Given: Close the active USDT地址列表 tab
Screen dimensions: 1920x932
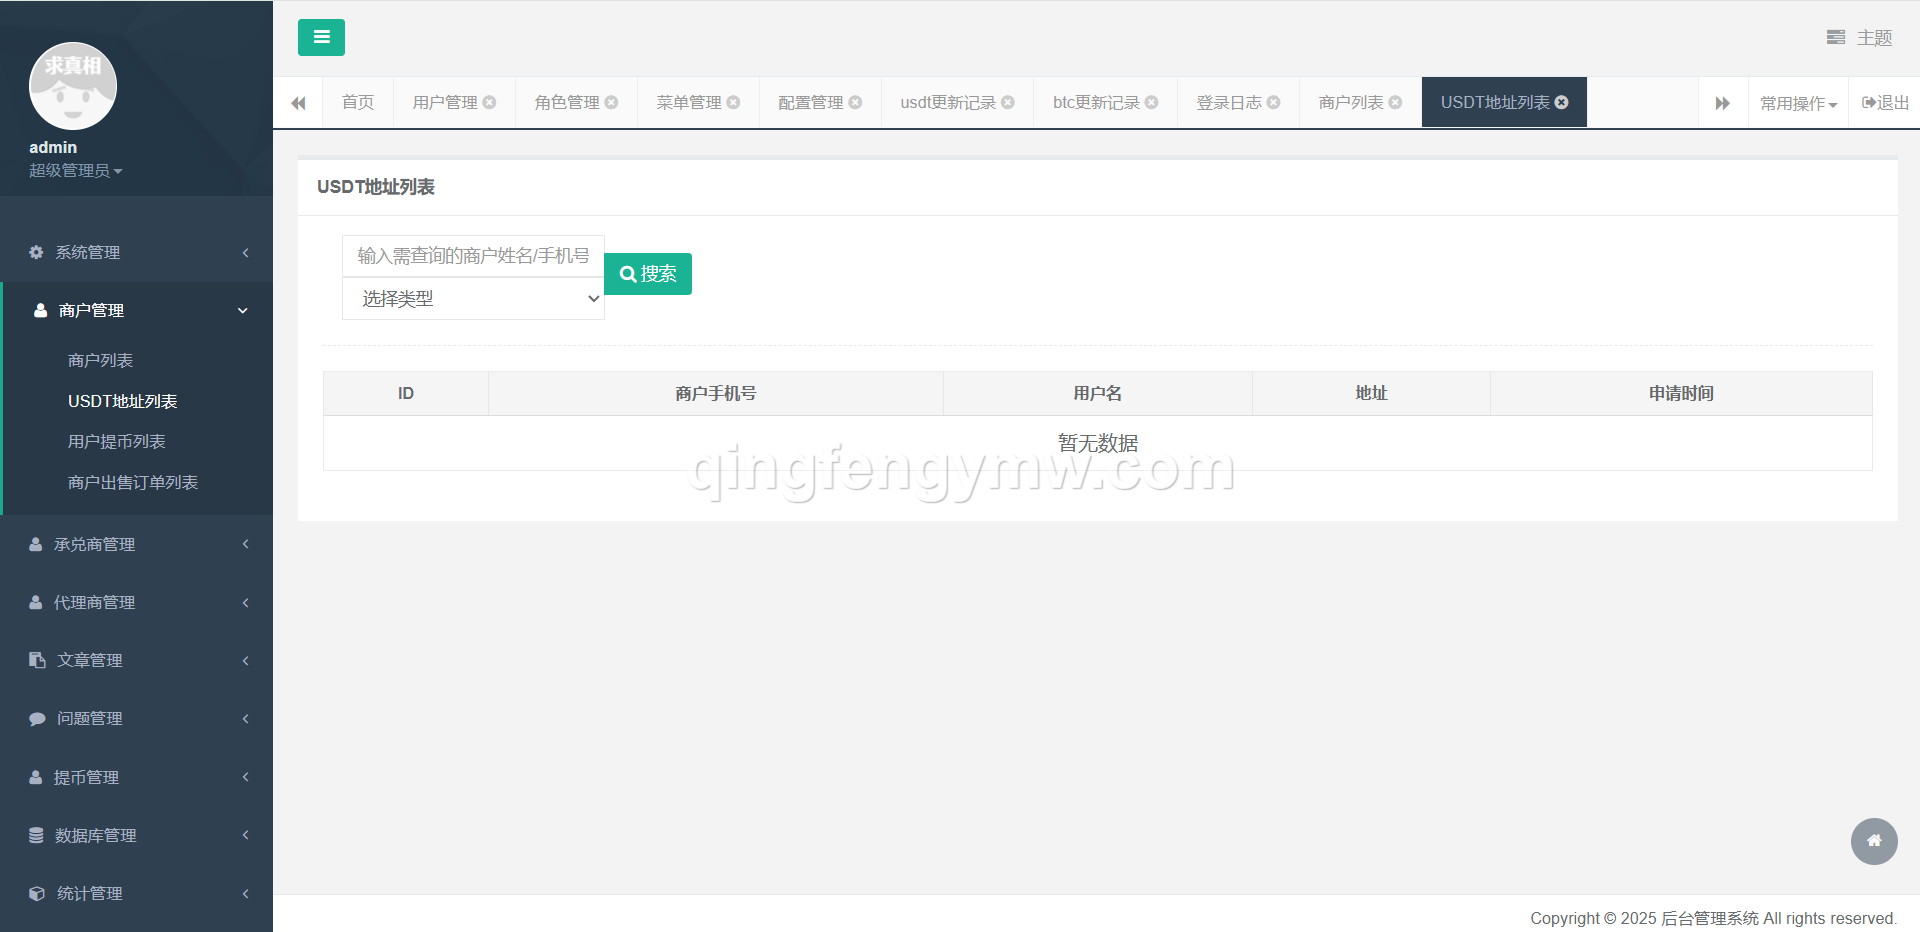Looking at the screenshot, I should pos(1561,102).
